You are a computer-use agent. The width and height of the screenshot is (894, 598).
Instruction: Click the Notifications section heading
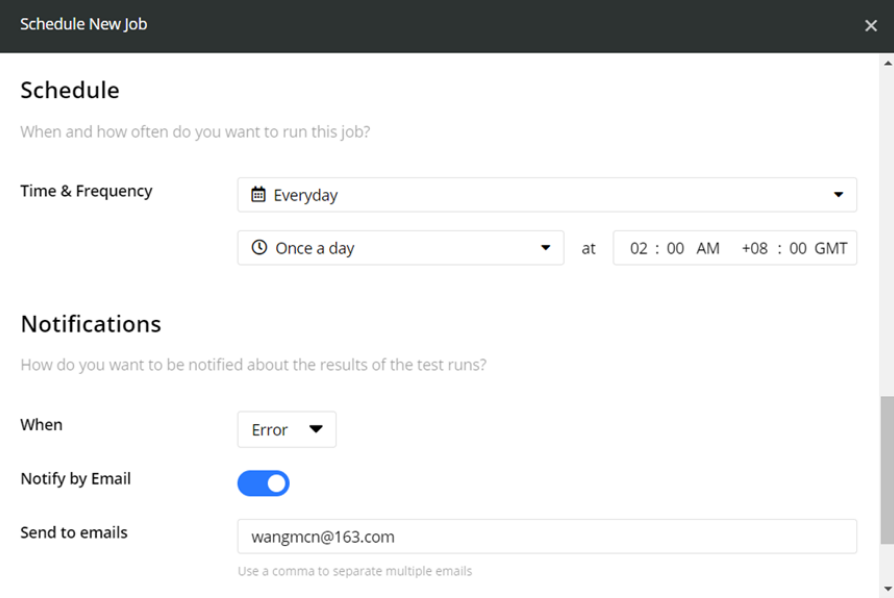coord(91,324)
